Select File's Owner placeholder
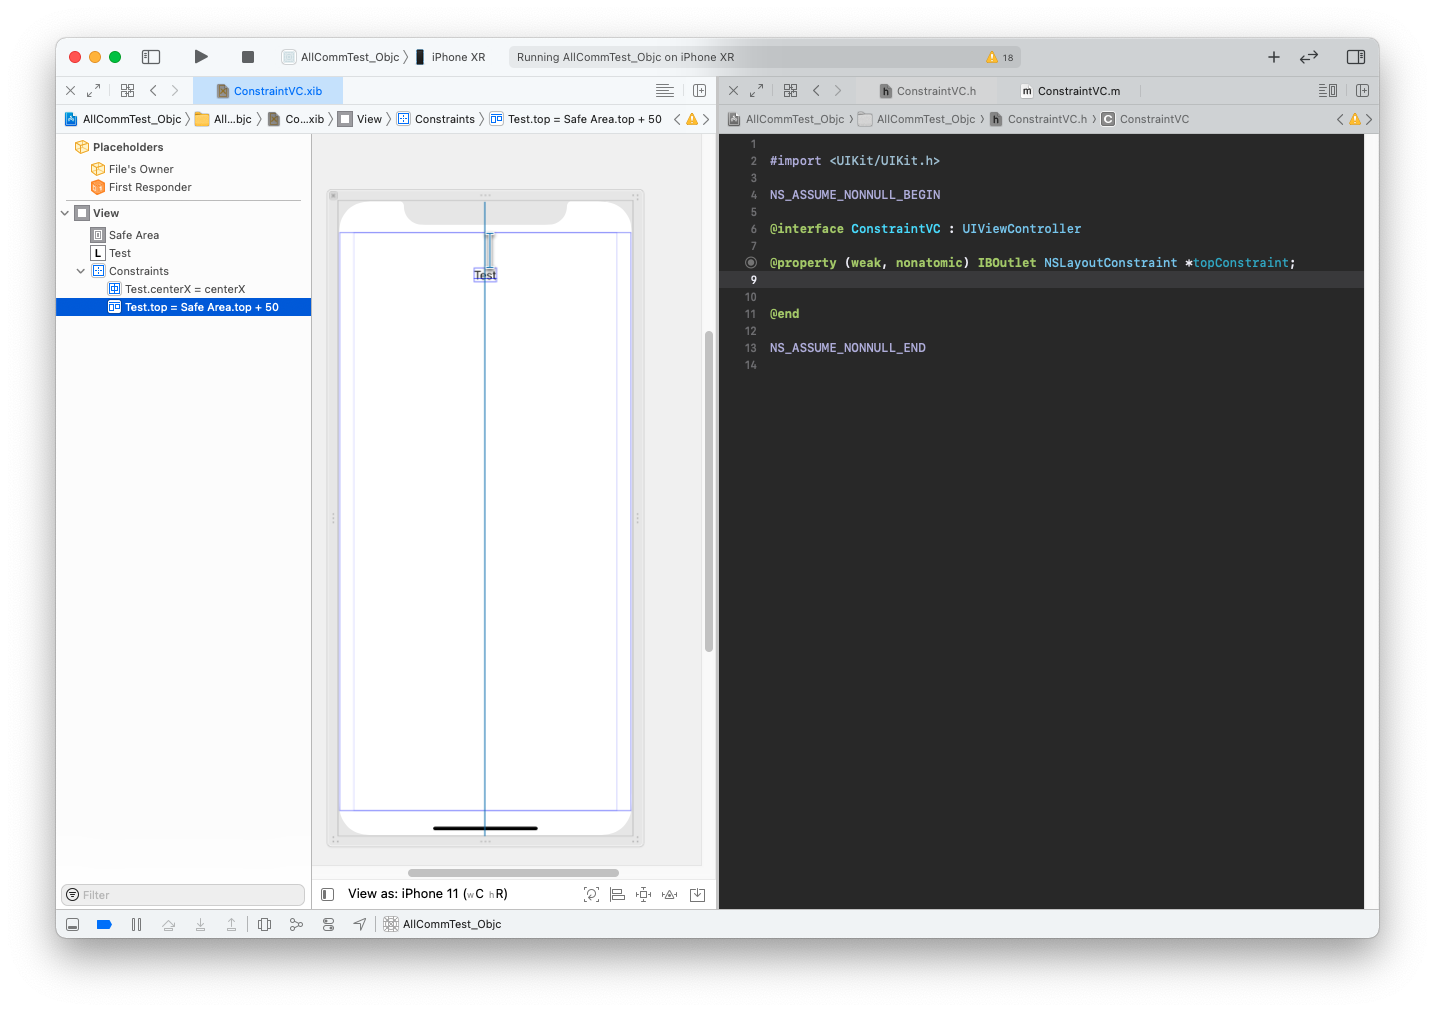The width and height of the screenshot is (1435, 1012). [132, 169]
